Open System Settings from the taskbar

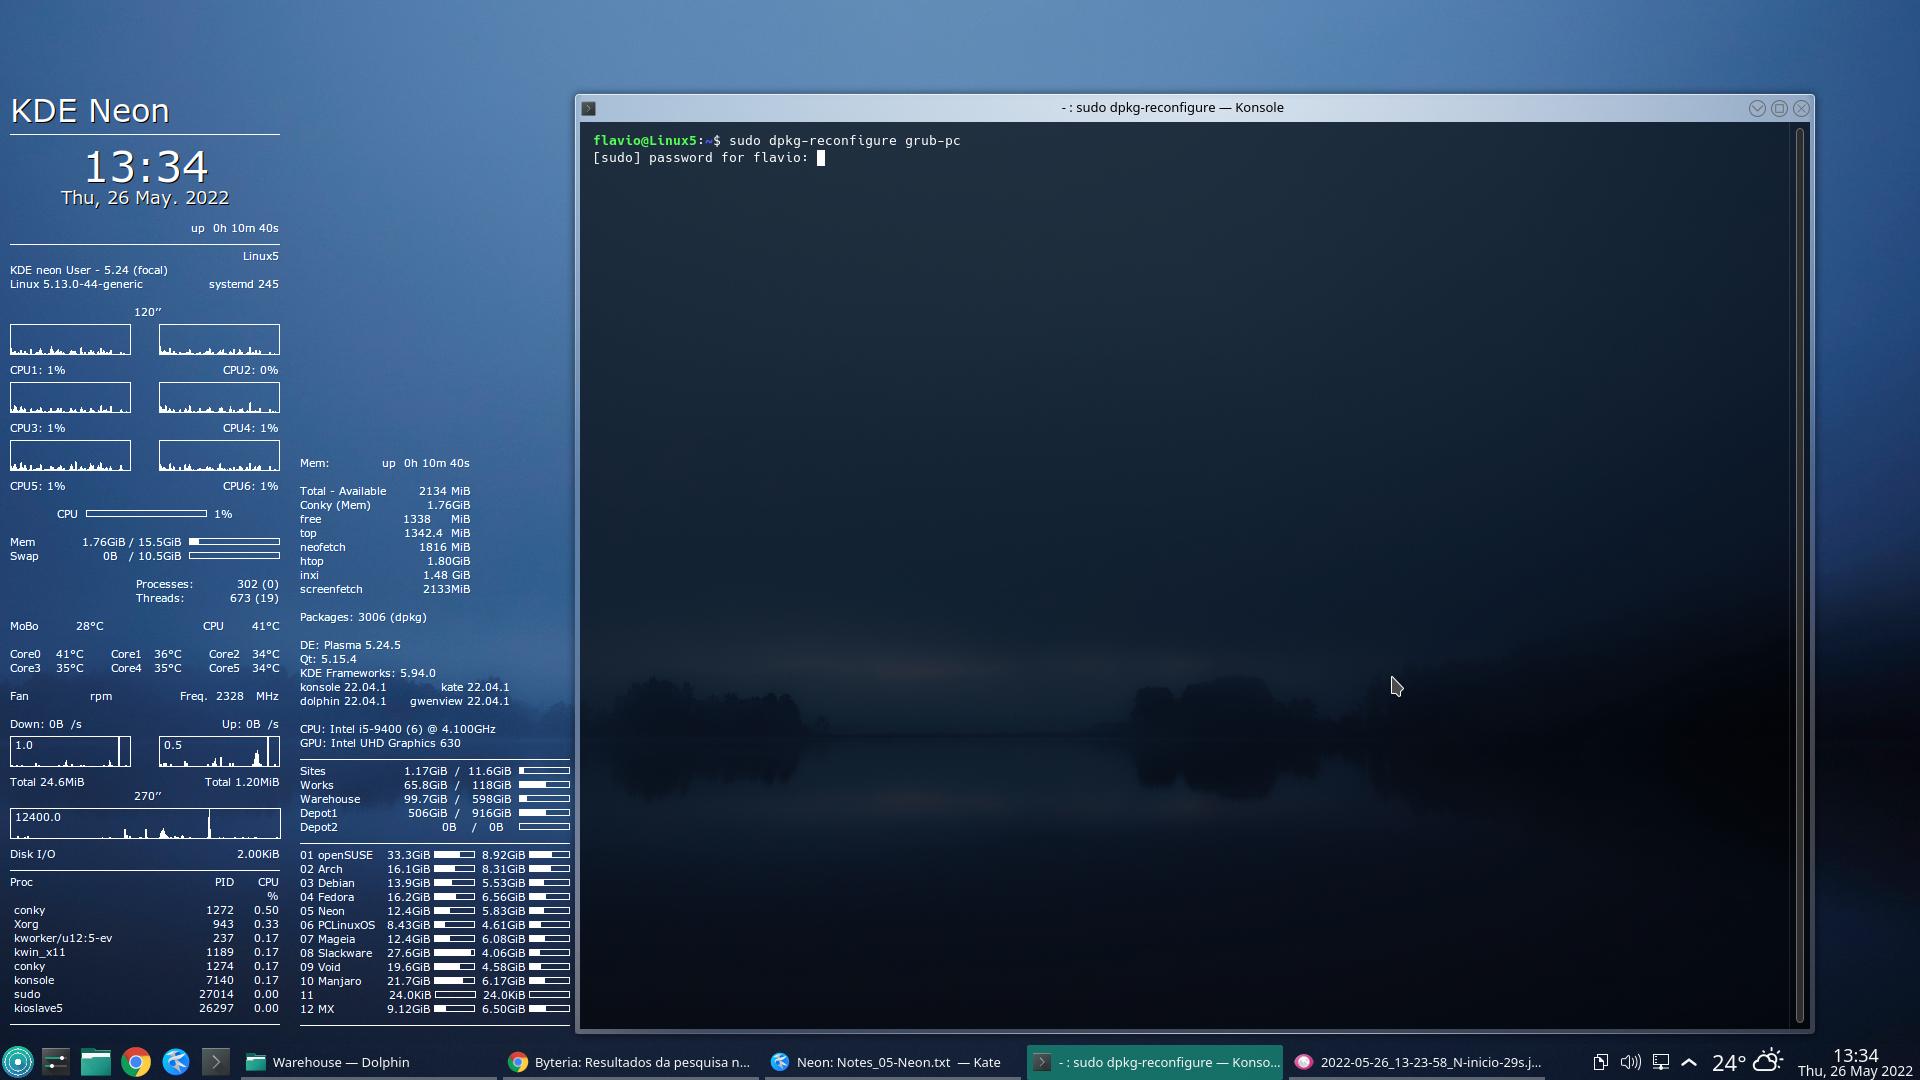click(x=56, y=1062)
